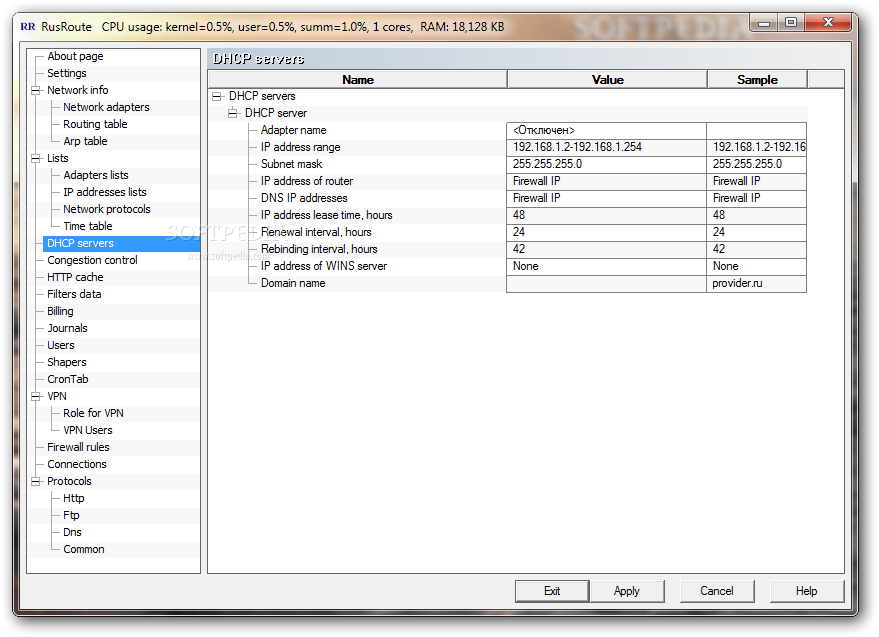This screenshot has height=637, width=879.
Task: Open Settings in the sidebar tree
Action: 67,73
